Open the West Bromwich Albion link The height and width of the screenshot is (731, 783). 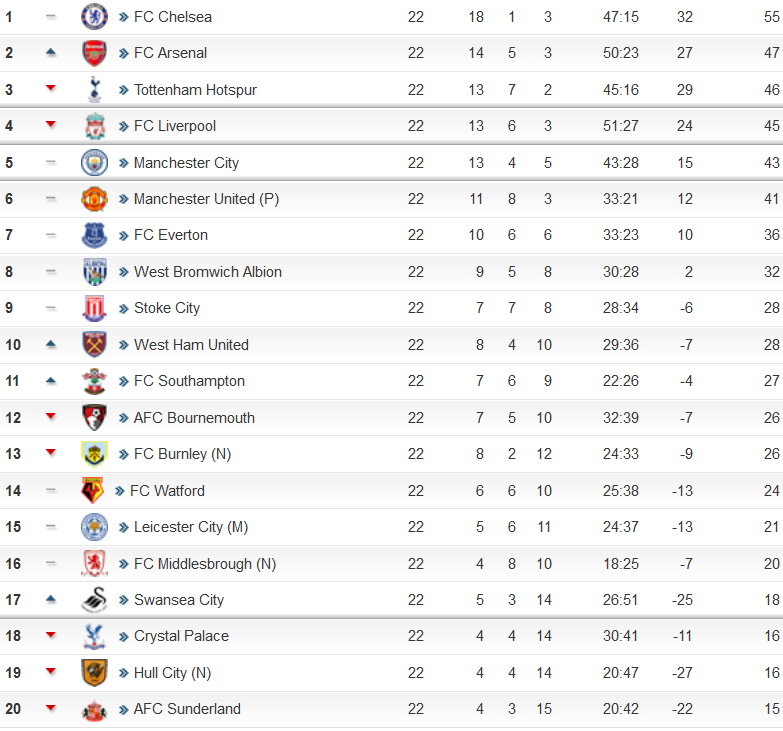tap(208, 272)
